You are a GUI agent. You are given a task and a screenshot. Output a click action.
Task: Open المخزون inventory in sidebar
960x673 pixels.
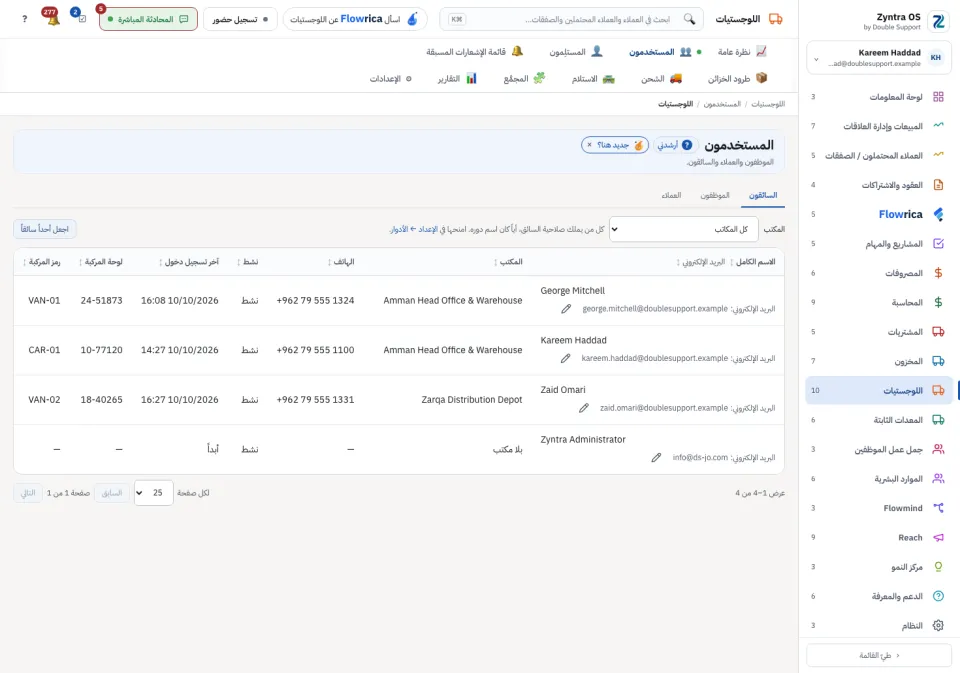[x=878, y=361]
